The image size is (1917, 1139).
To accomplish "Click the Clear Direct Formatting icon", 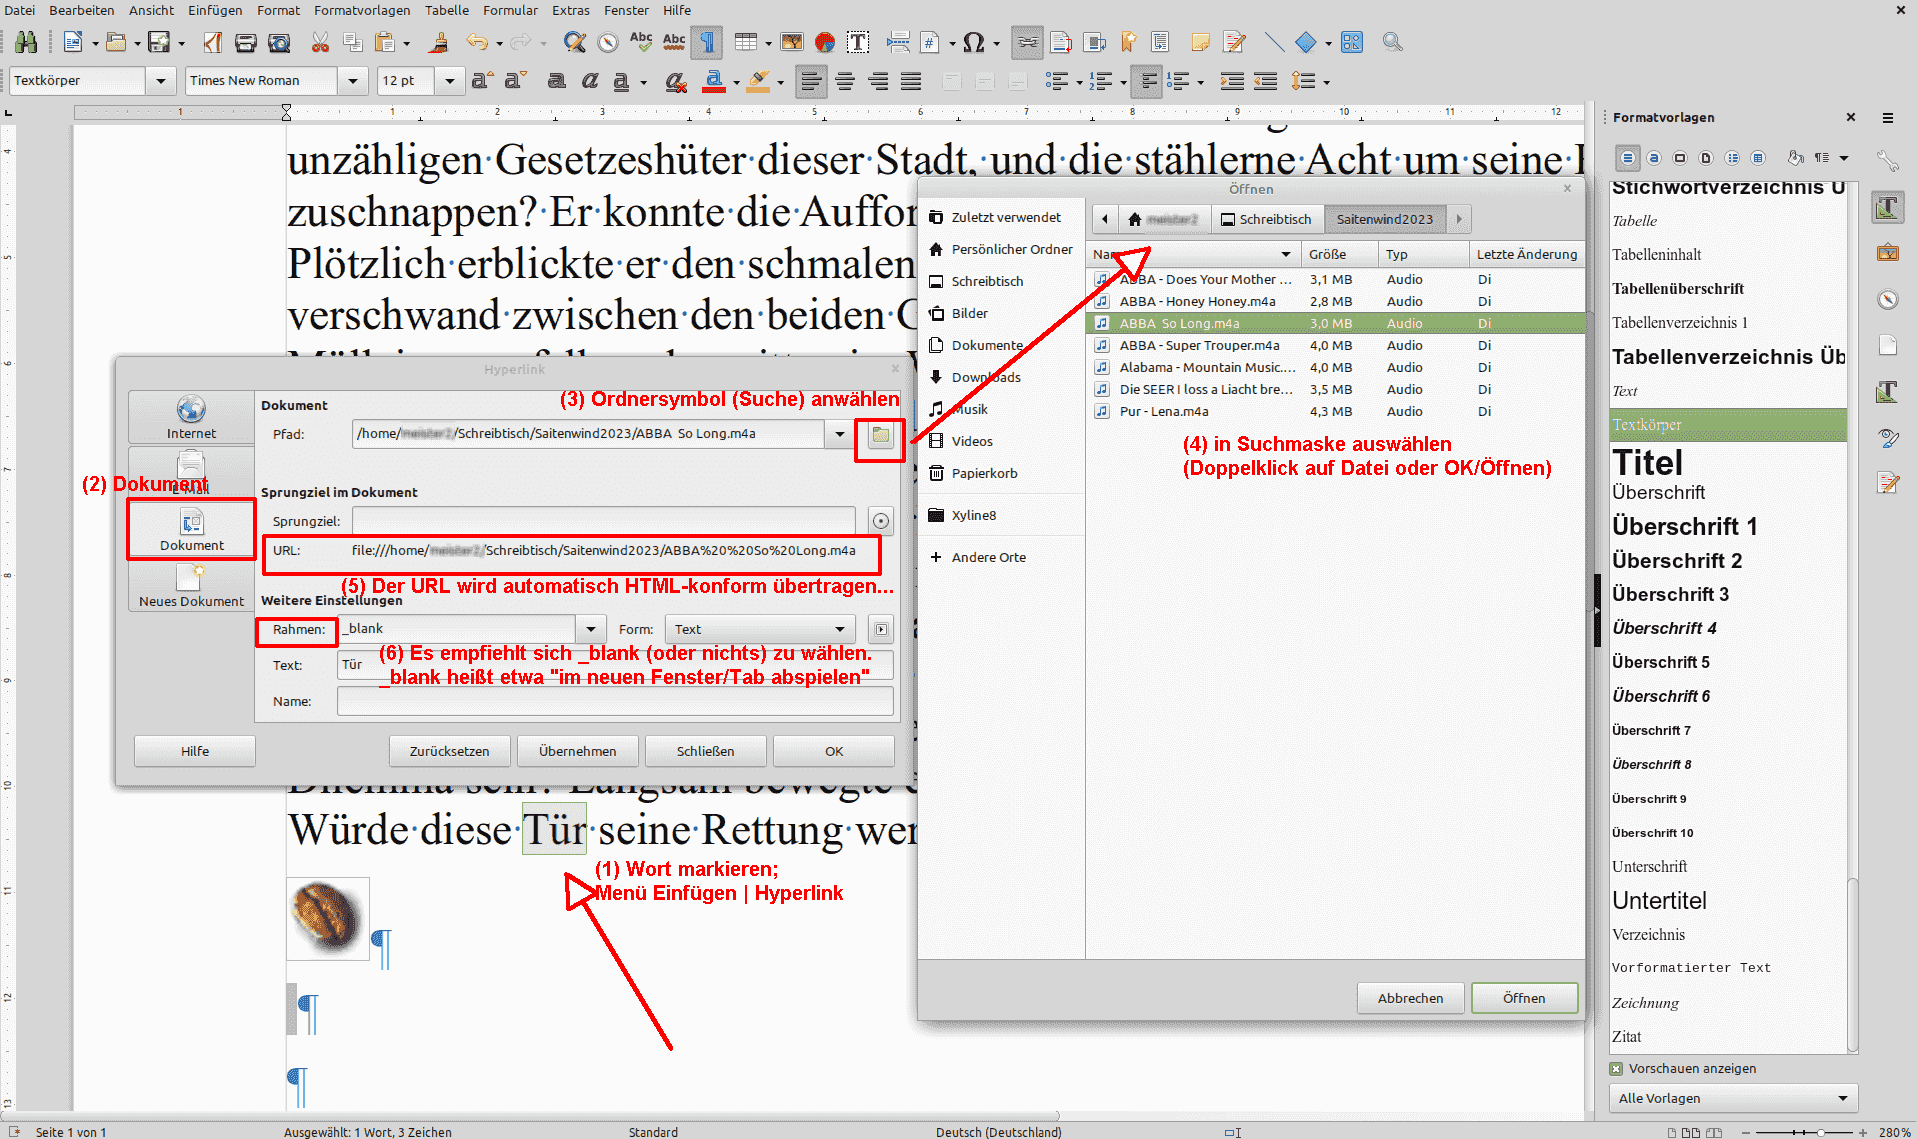I will pyautogui.click(x=676, y=81).
